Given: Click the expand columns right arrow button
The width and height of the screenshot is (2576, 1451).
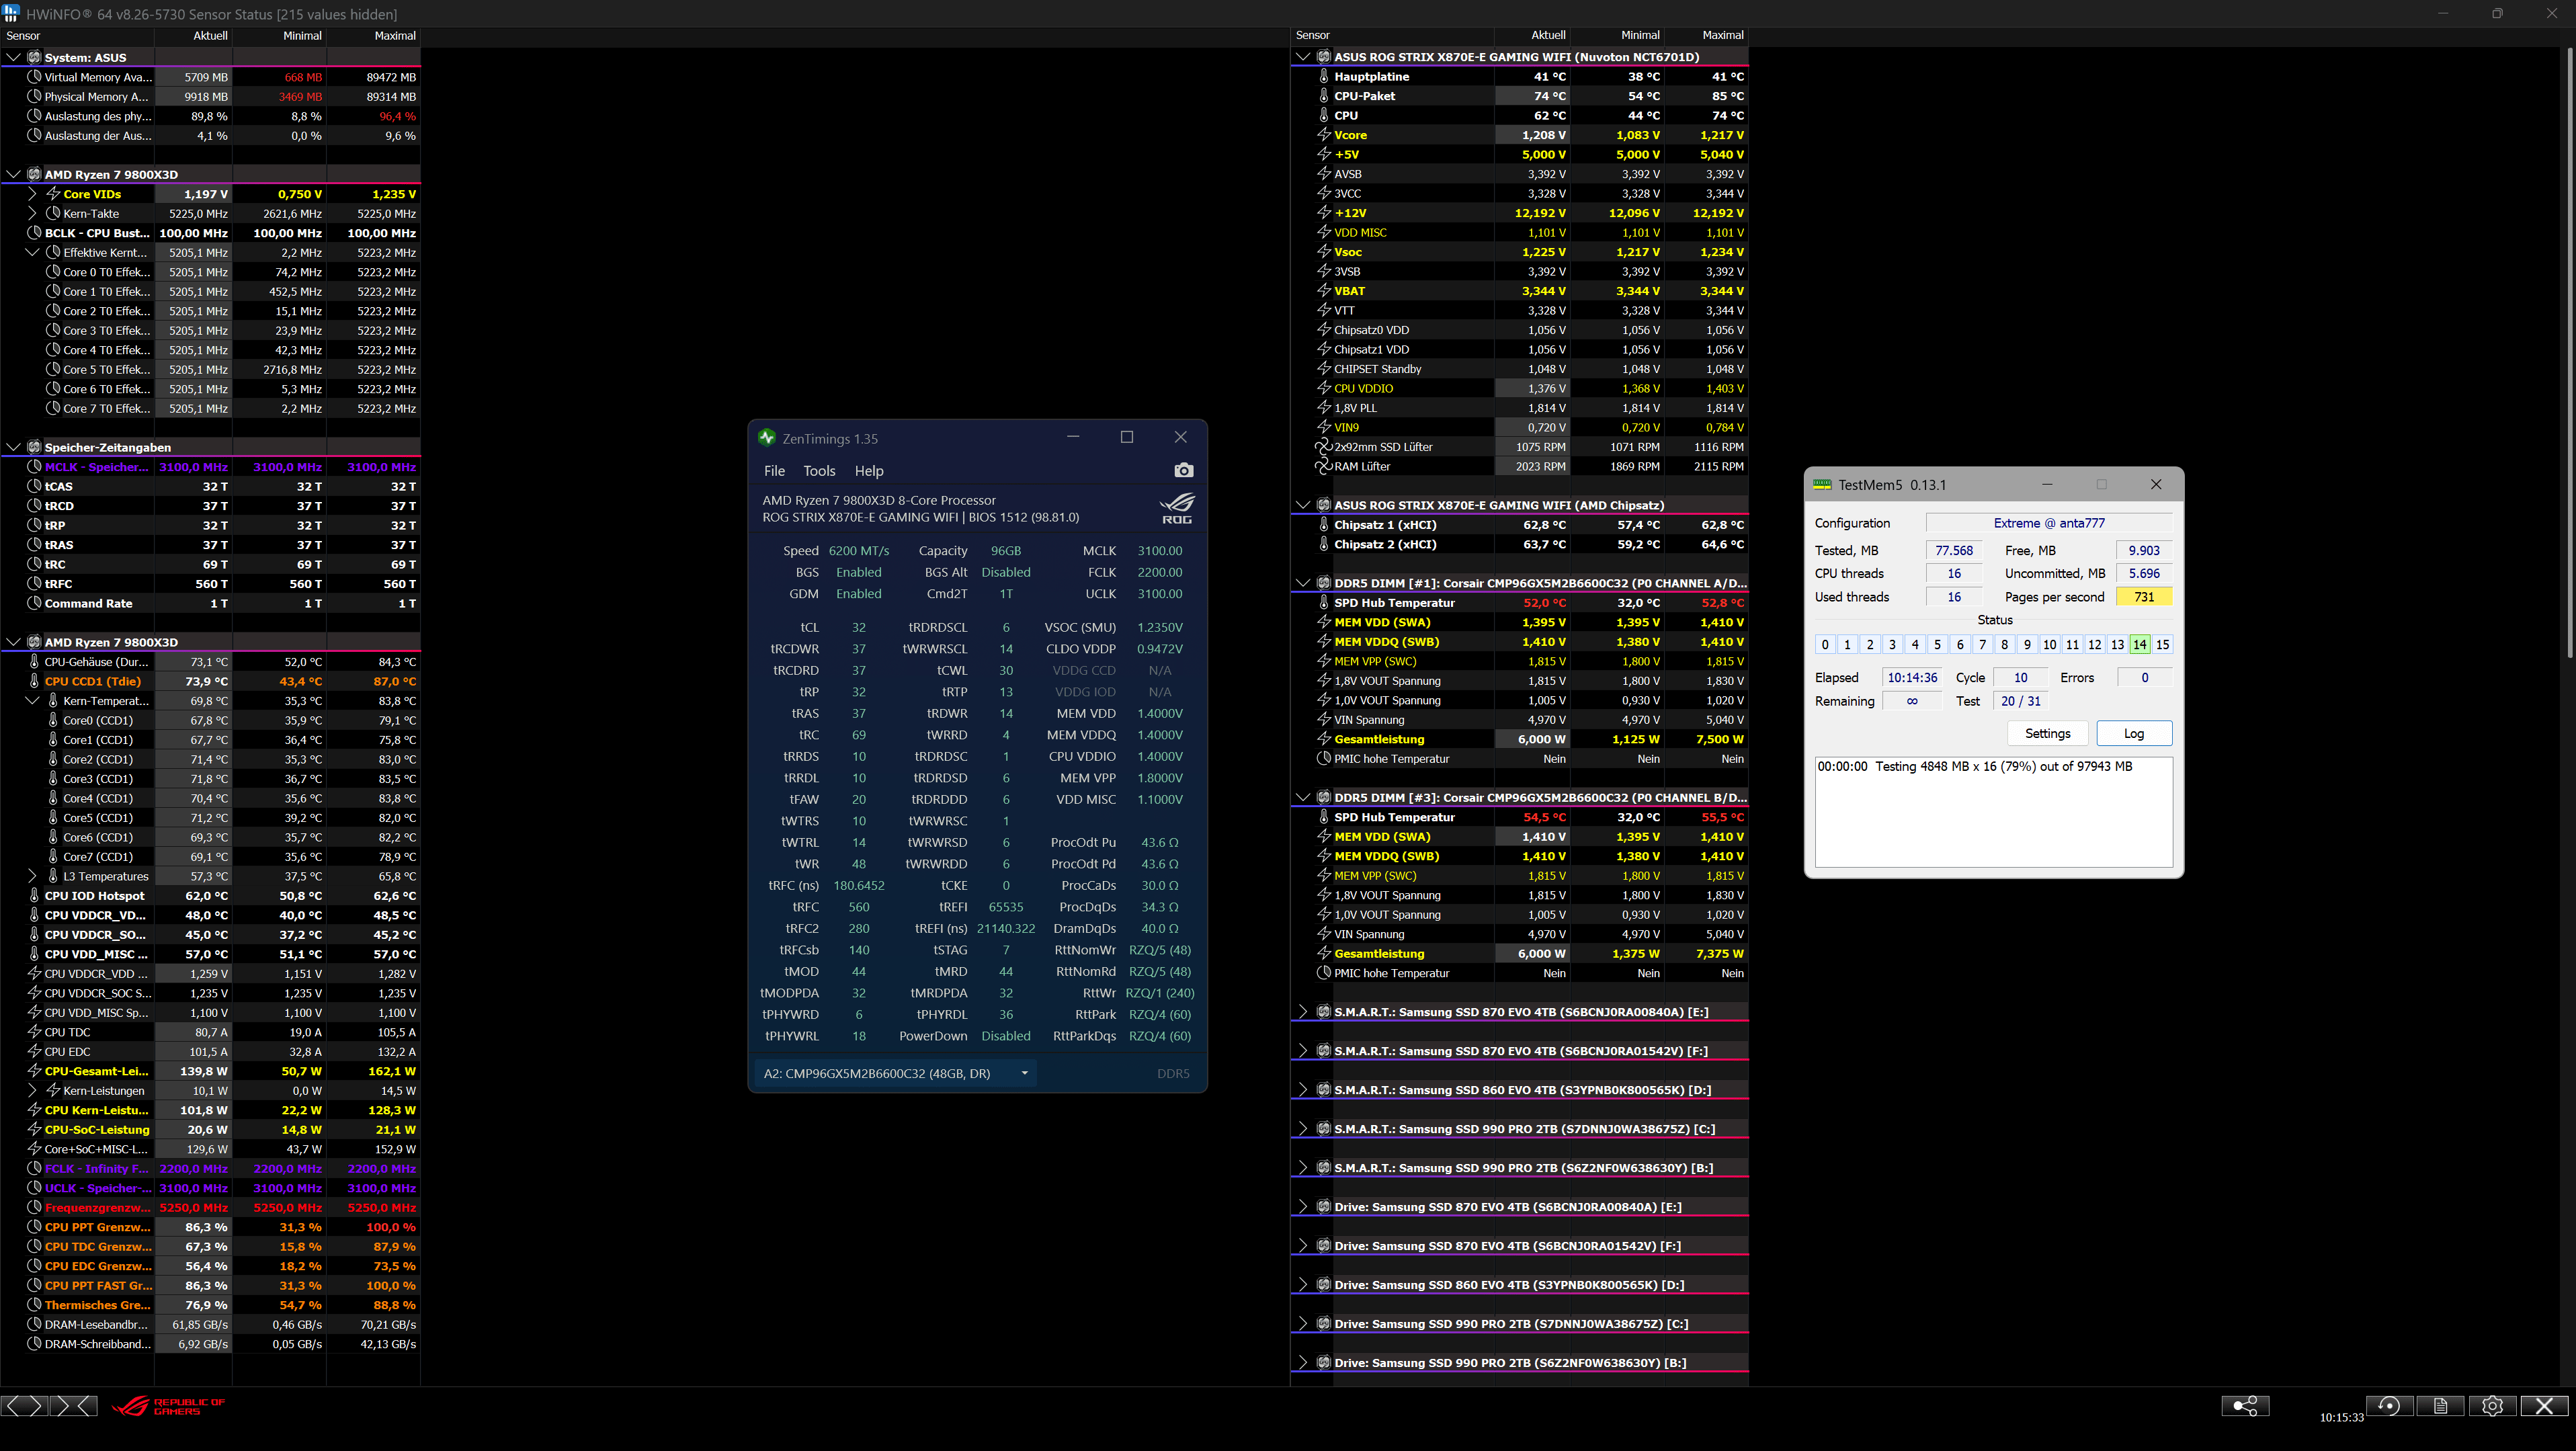Looking at the screenshot, I should (36, 1406).
